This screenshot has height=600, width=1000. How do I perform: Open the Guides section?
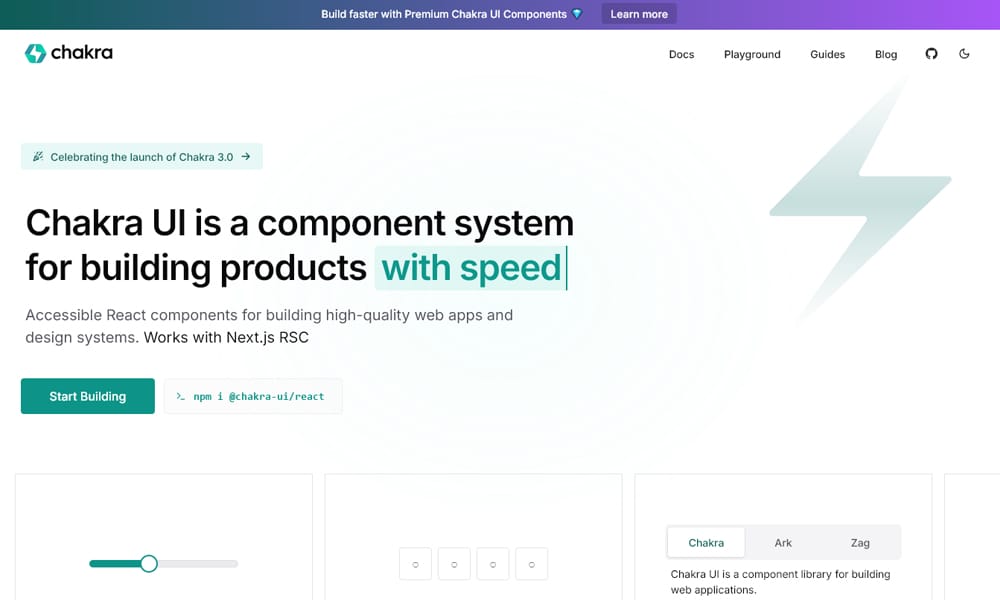(827, 54)
